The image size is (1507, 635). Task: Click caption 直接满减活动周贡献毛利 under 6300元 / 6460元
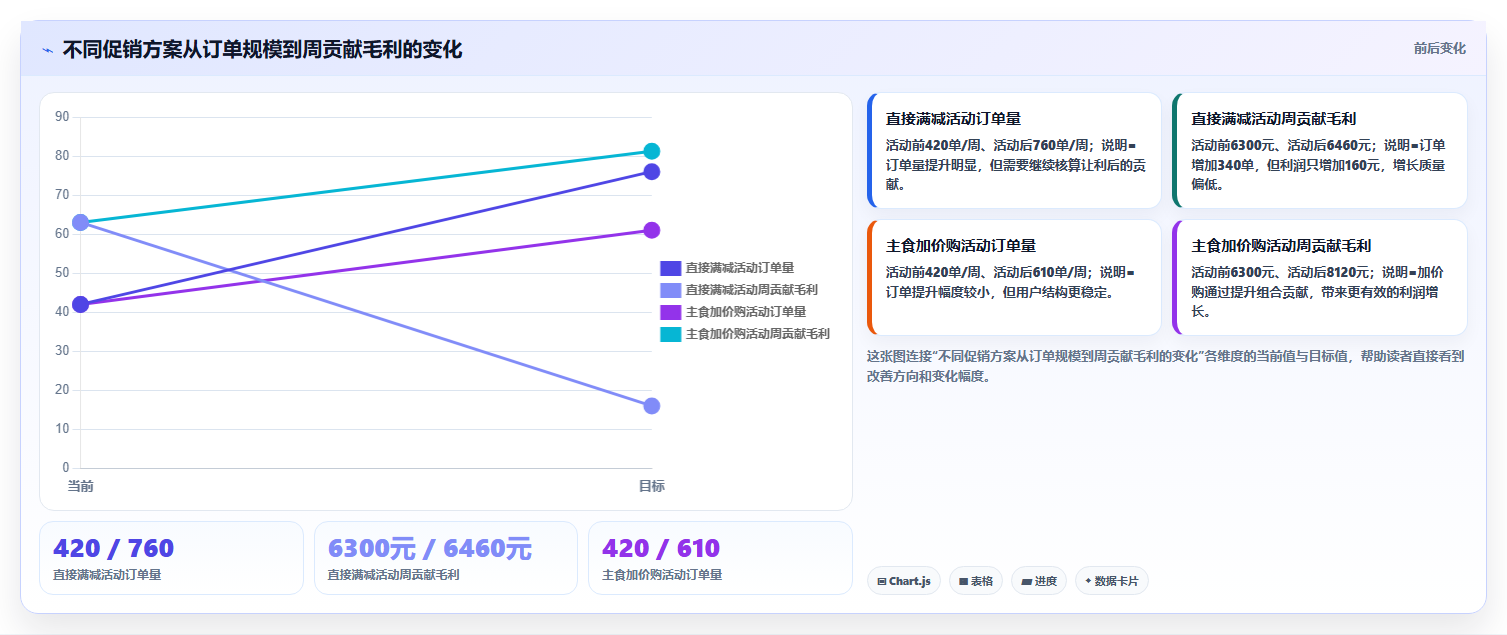[x=394, y=575]
